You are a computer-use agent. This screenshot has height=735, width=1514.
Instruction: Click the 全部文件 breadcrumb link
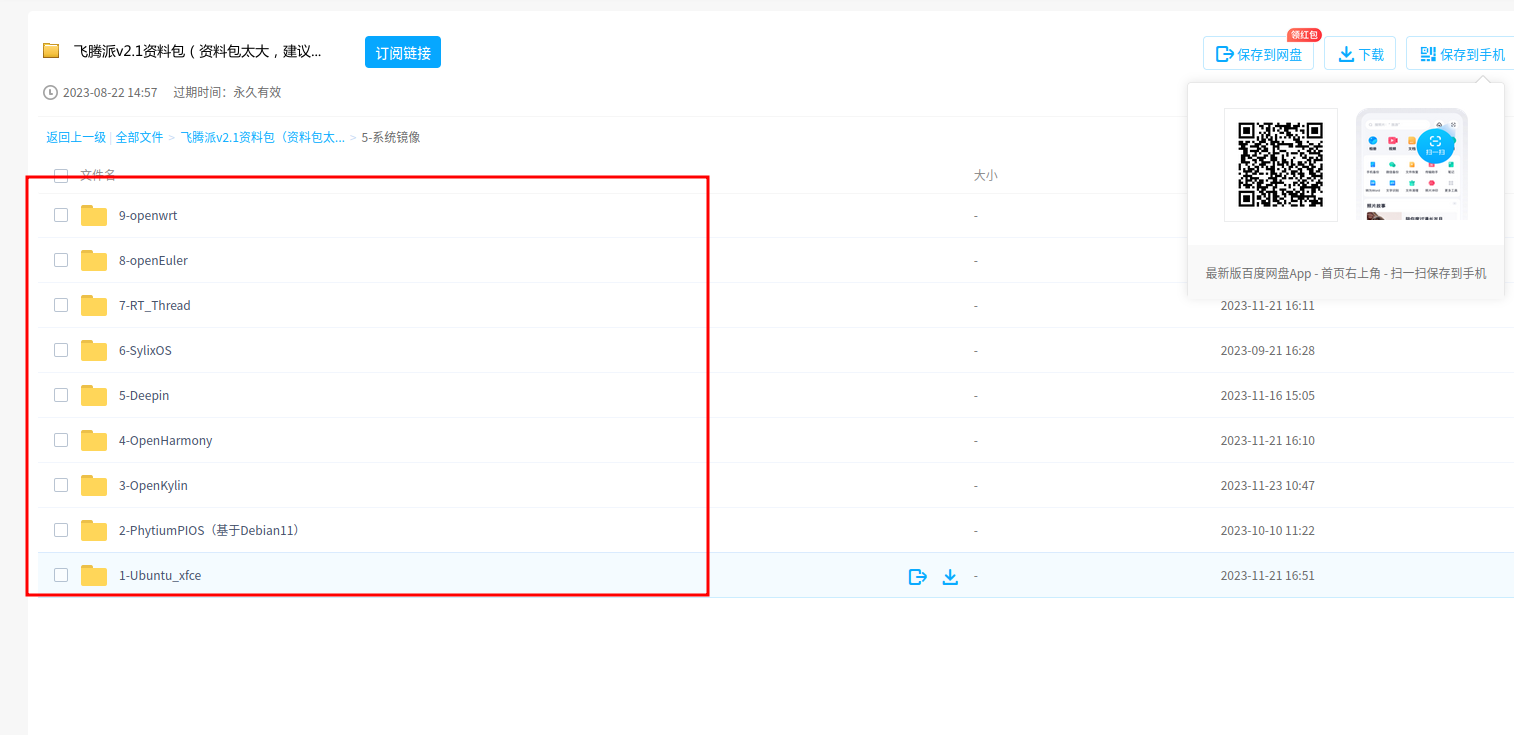[x=139, y=137]
